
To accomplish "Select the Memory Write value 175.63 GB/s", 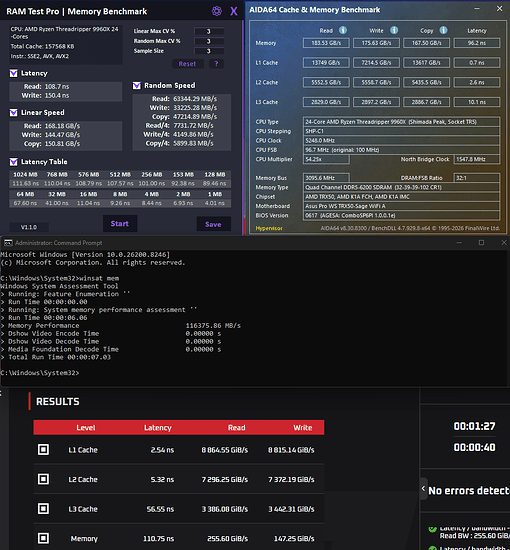I will (376, 43).
